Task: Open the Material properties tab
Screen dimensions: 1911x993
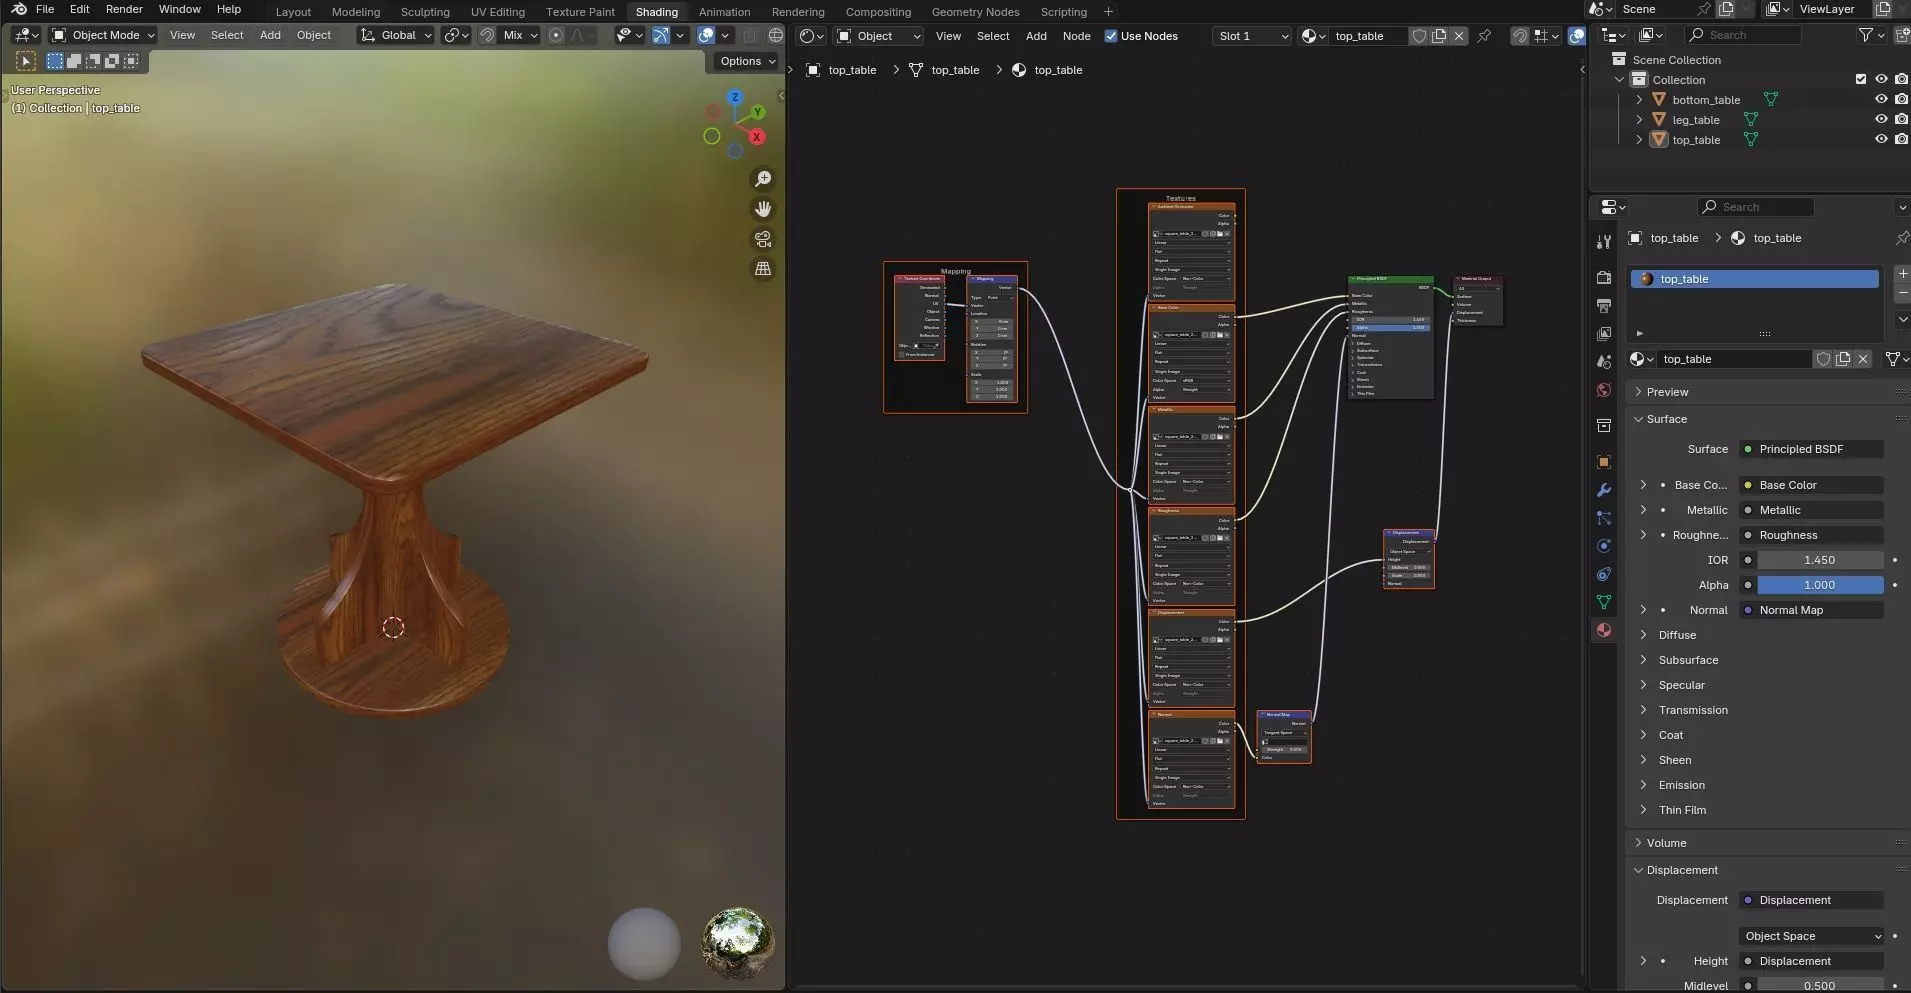Action: click(x=1604, y=630)
